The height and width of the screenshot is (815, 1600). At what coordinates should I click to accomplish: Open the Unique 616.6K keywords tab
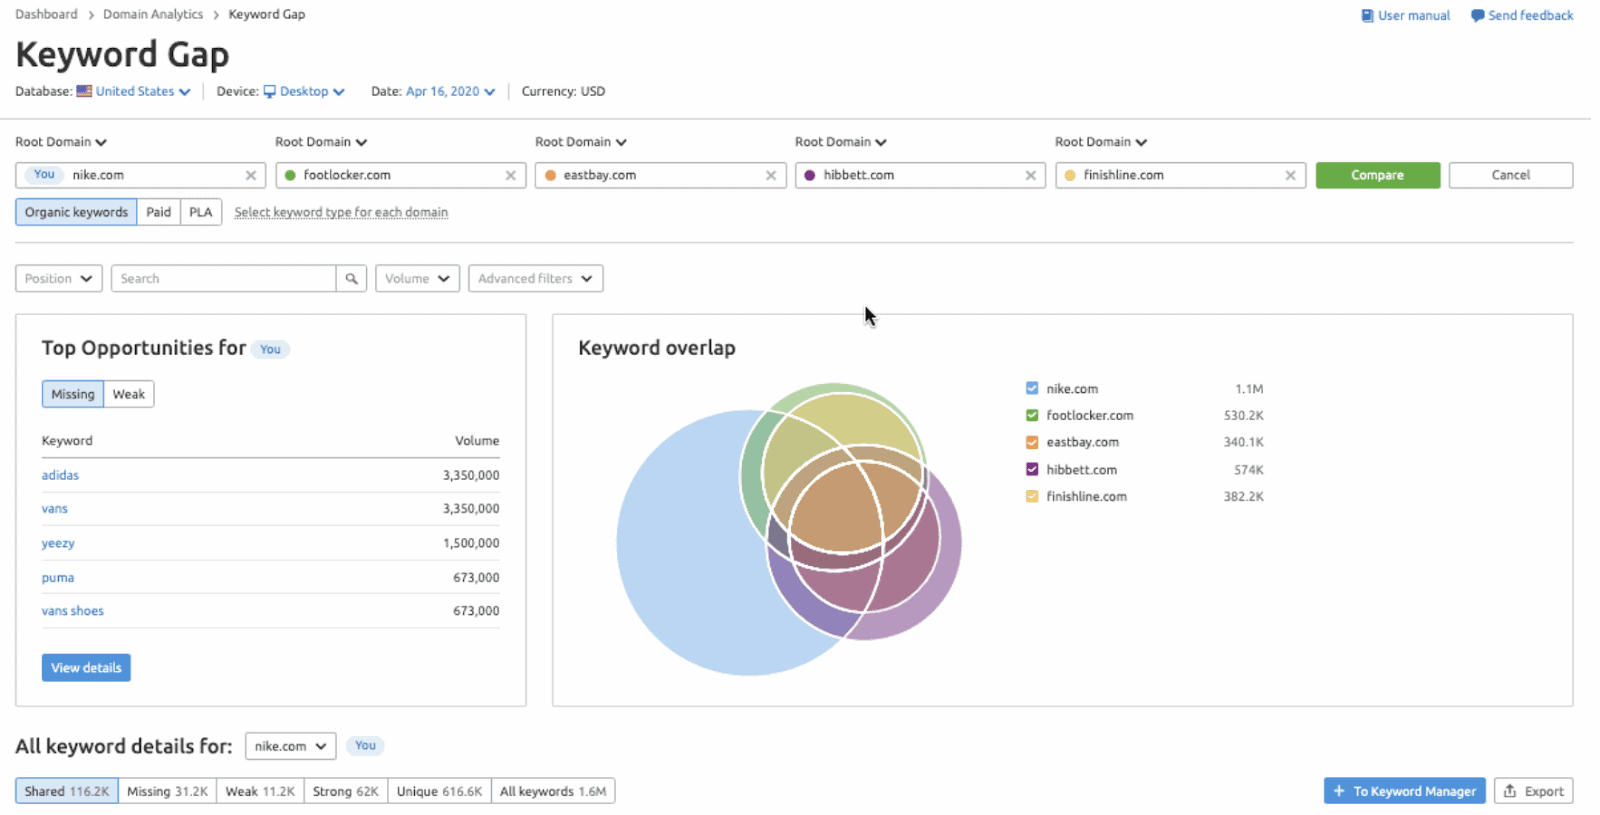click(x=439, y=791)
